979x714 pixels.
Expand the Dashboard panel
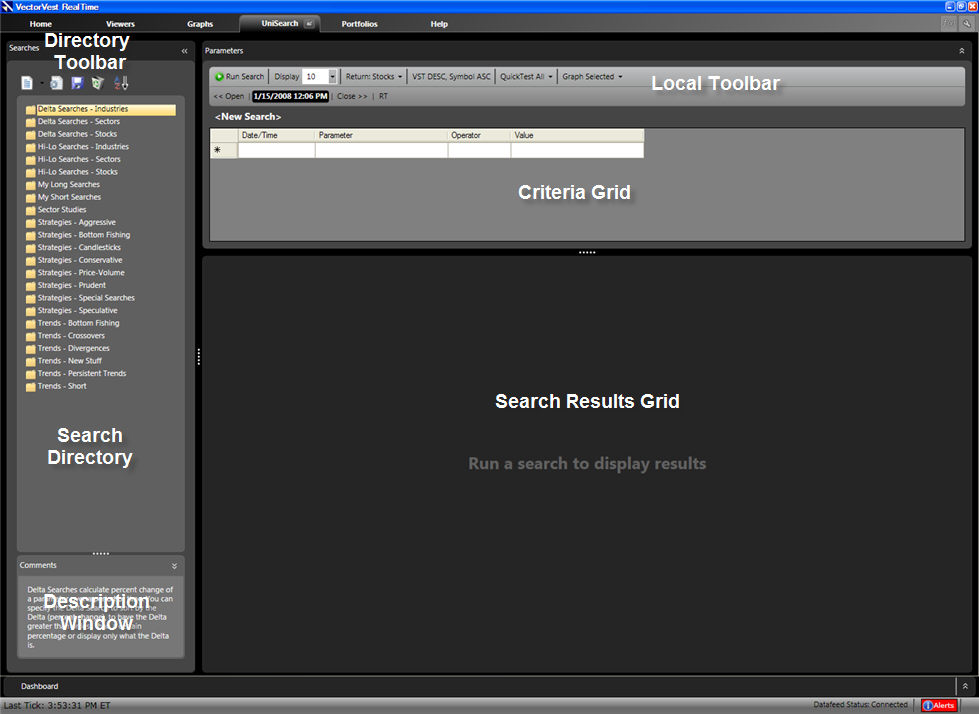(x=964, y=686)
